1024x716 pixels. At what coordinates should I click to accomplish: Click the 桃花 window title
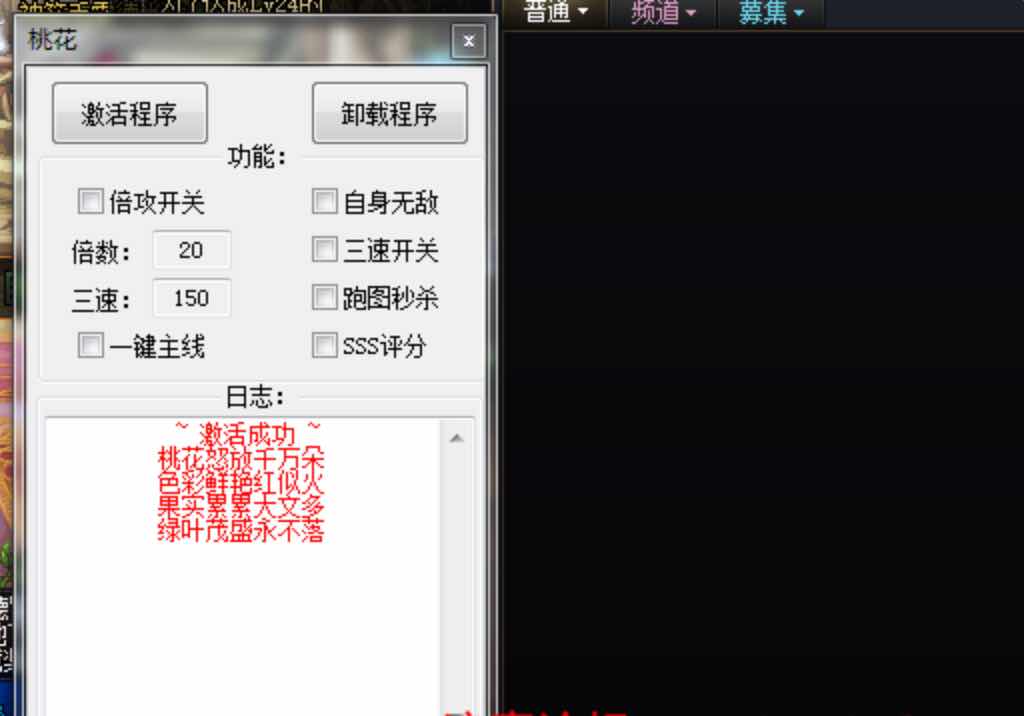click(x=52, y=40)
